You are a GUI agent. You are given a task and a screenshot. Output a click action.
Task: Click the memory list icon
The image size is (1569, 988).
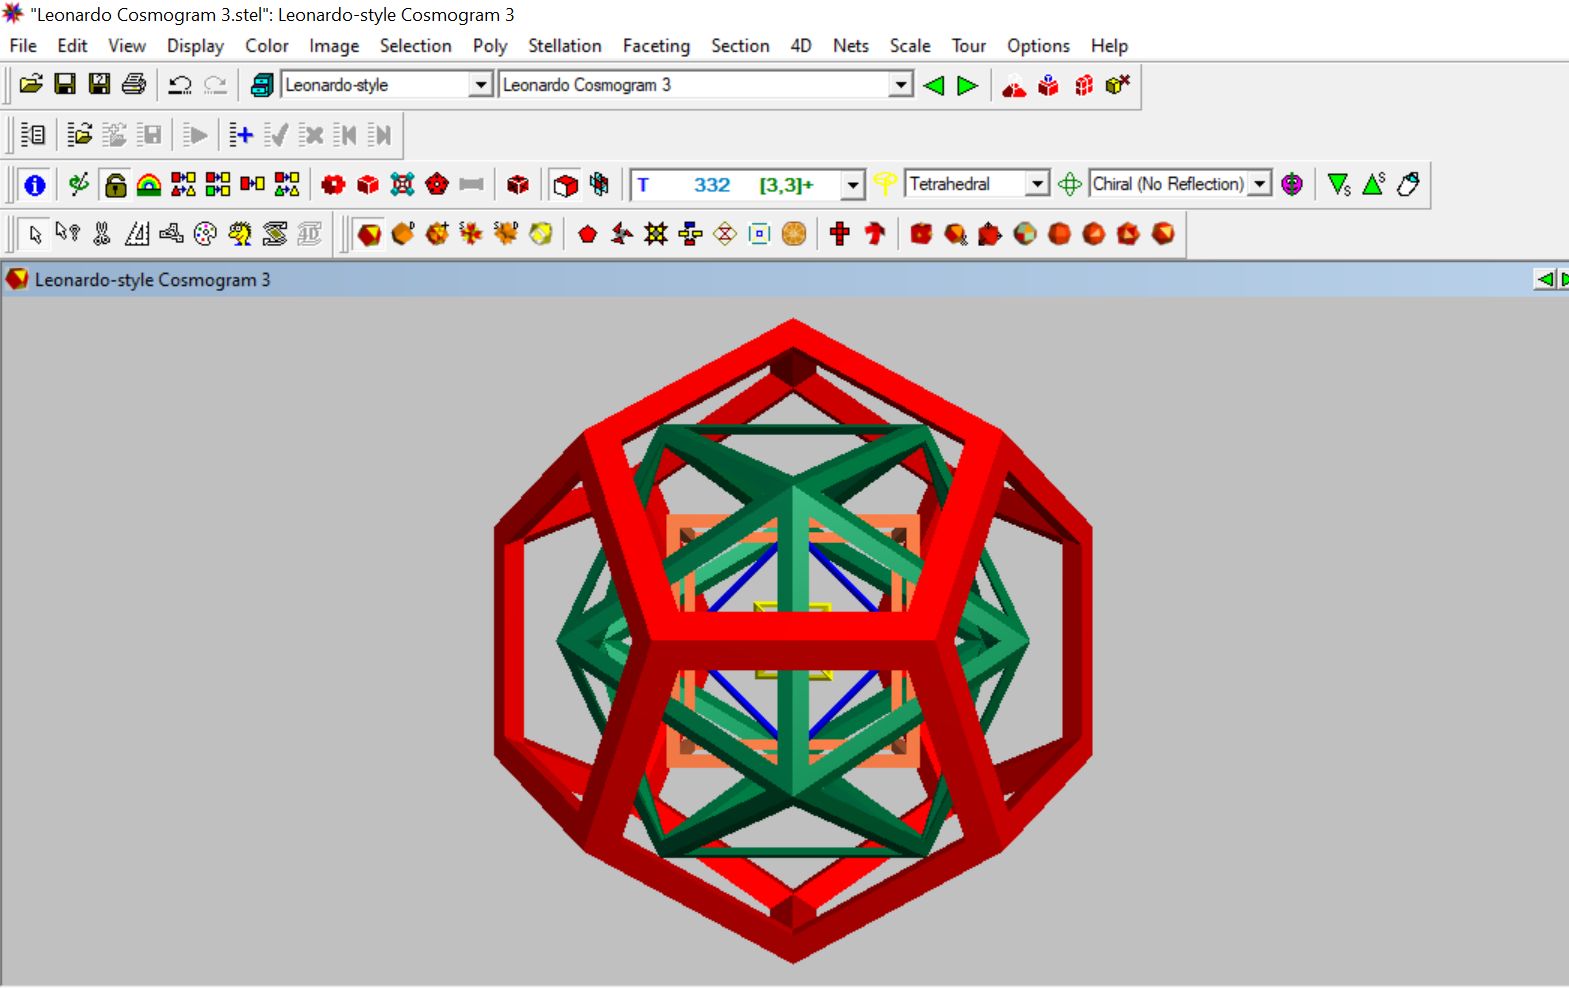pos(33,135)
